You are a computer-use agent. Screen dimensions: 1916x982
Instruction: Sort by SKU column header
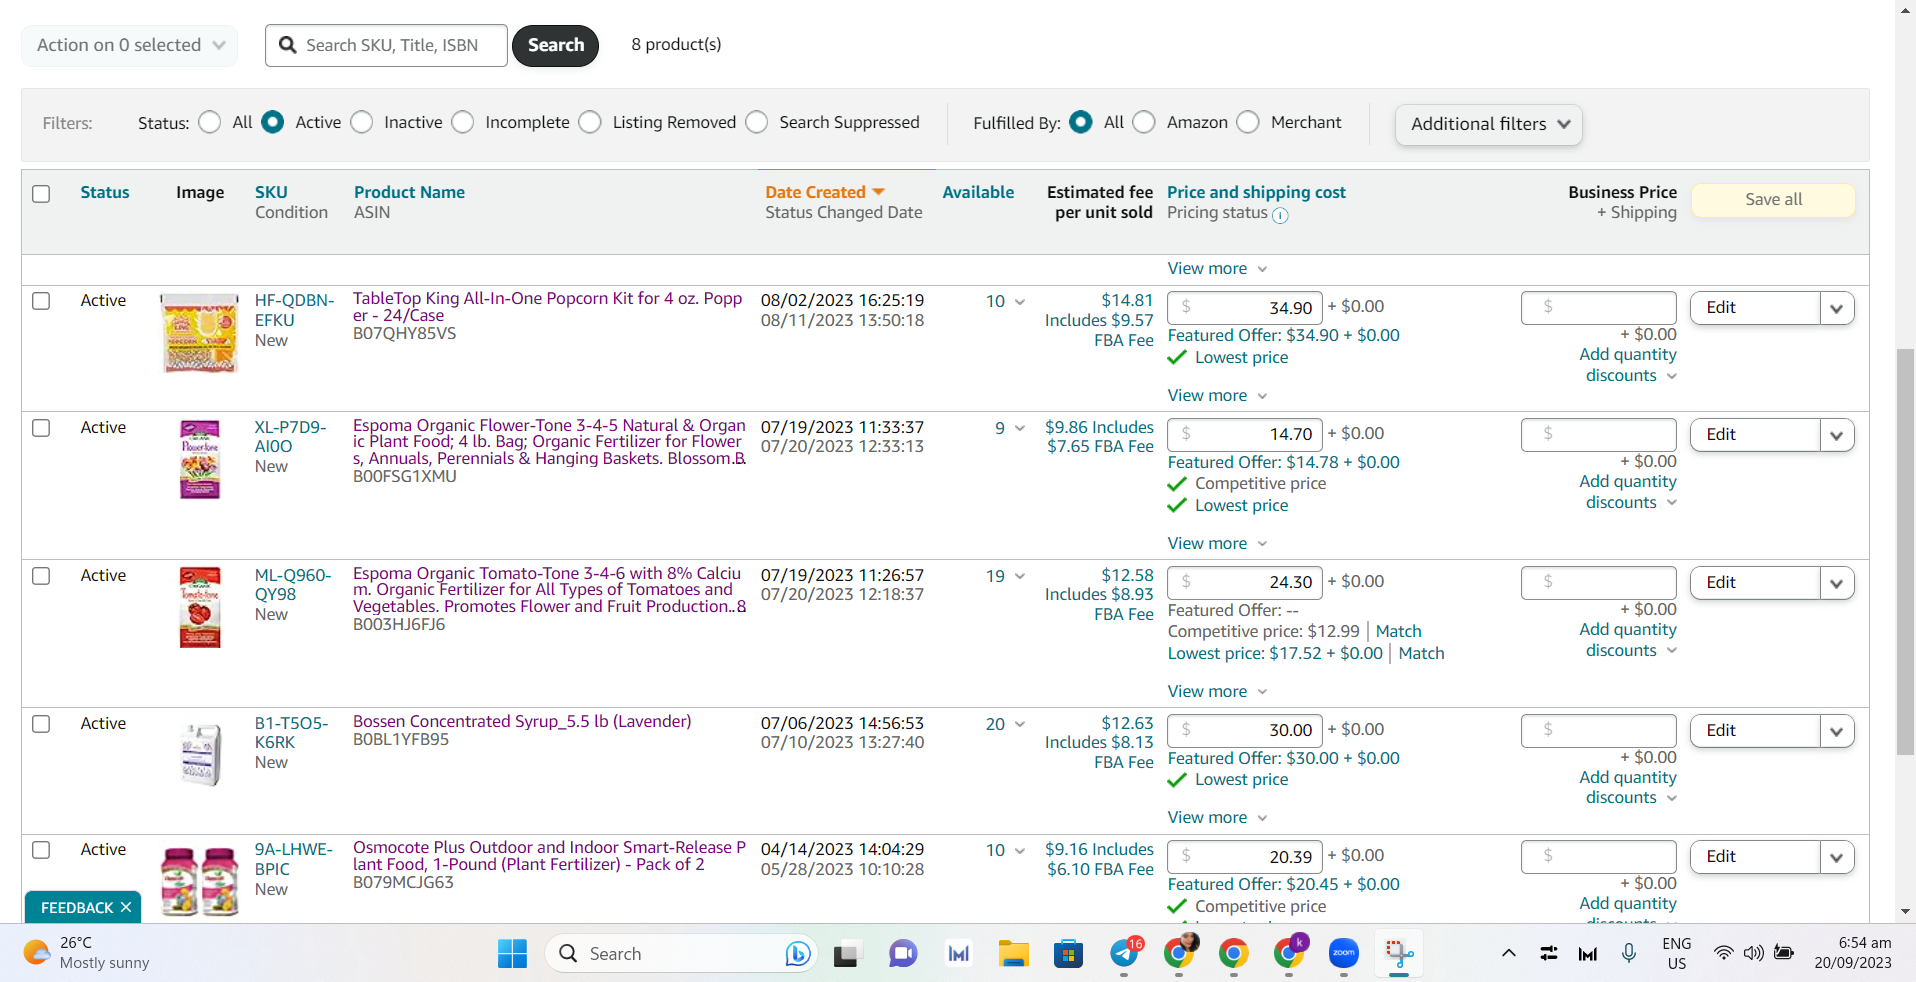(271, 192)
